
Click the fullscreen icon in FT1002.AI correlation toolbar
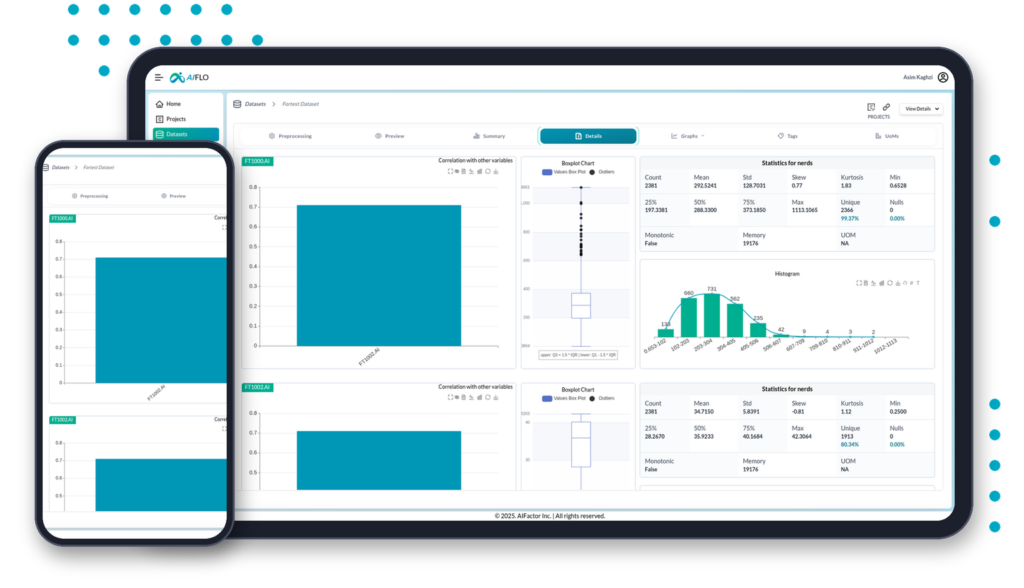[x=450, y=397]
